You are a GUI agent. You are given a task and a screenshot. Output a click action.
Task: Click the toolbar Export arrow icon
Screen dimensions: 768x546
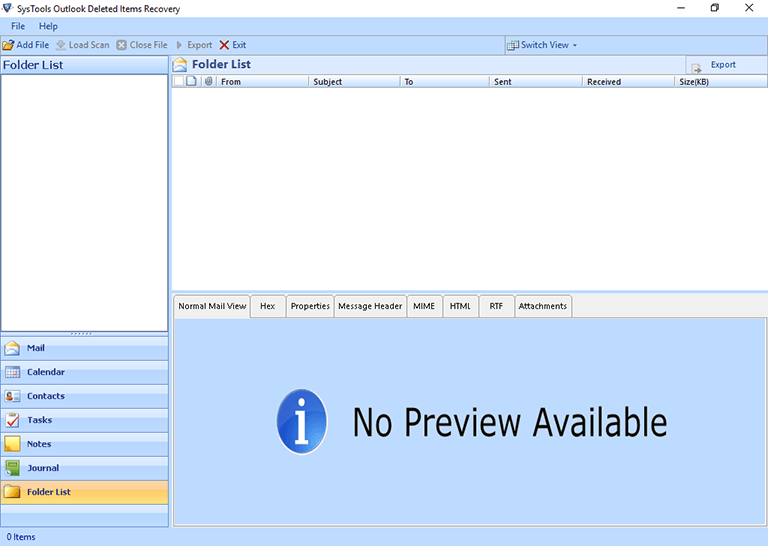179,45
